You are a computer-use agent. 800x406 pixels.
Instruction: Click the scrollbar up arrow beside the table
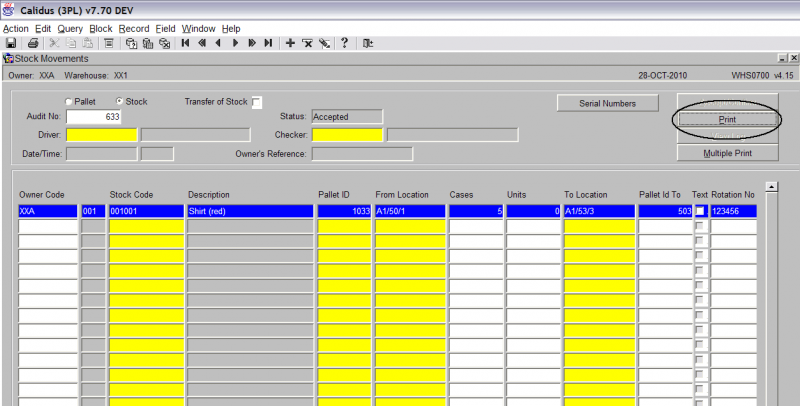[771, 187]
